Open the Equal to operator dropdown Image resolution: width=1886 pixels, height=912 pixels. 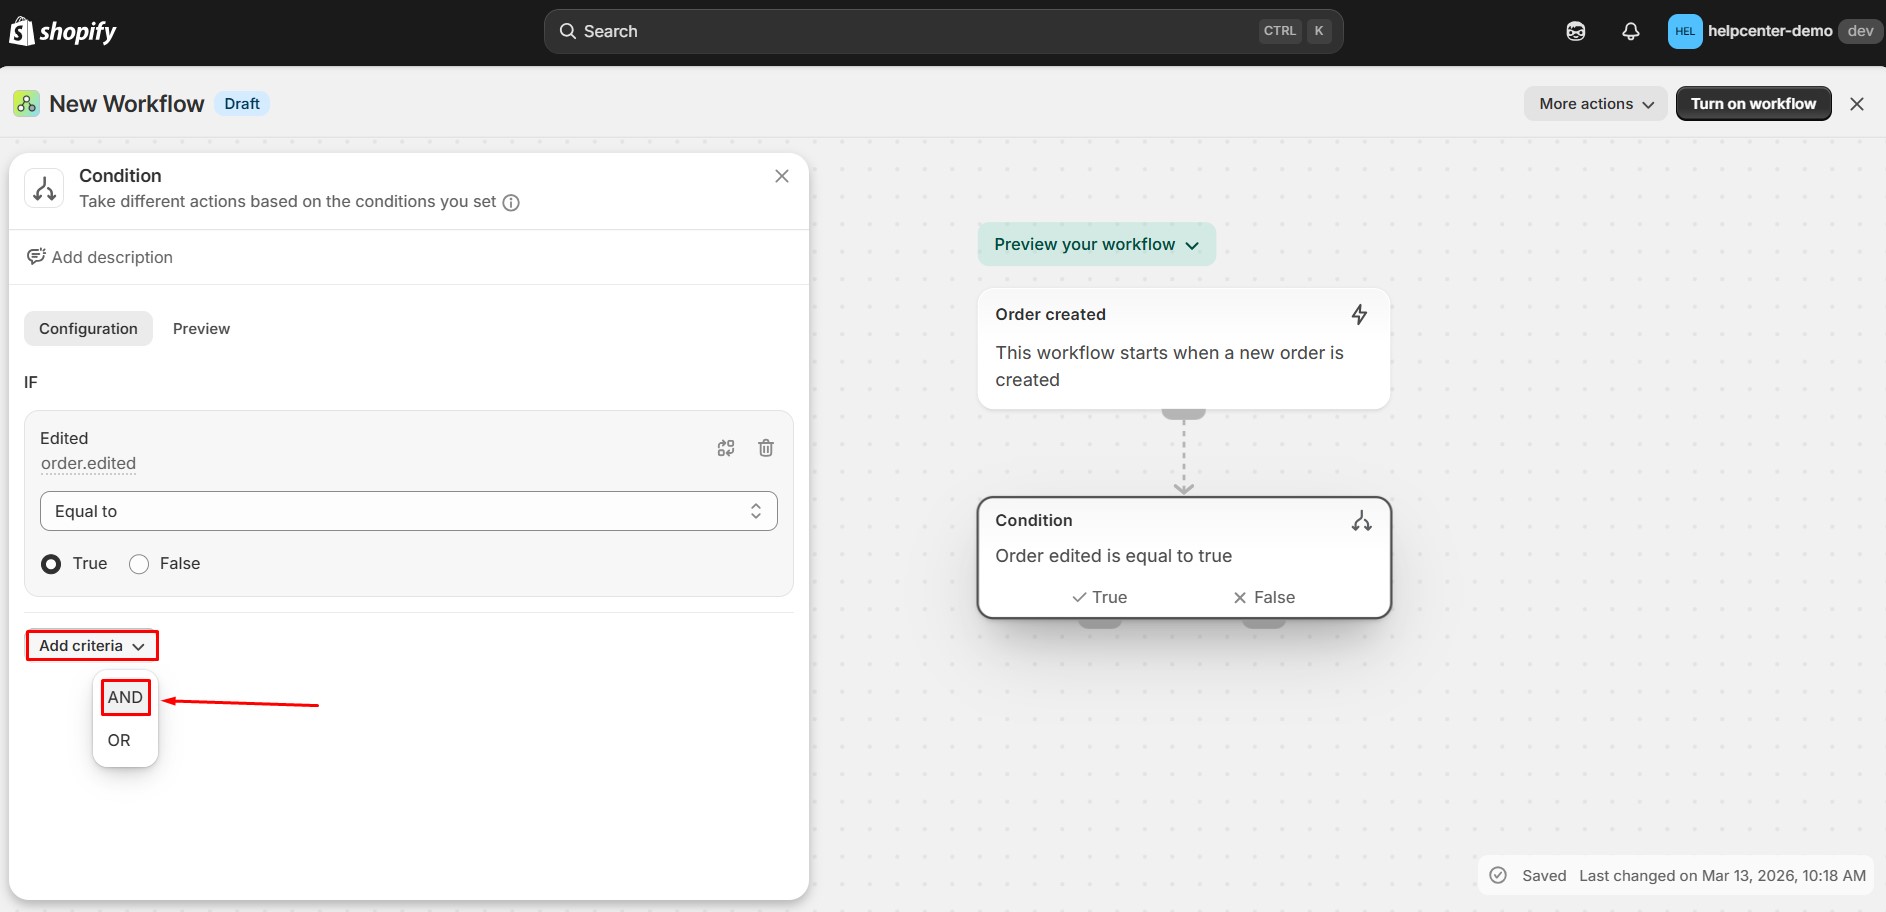[408, 511]
